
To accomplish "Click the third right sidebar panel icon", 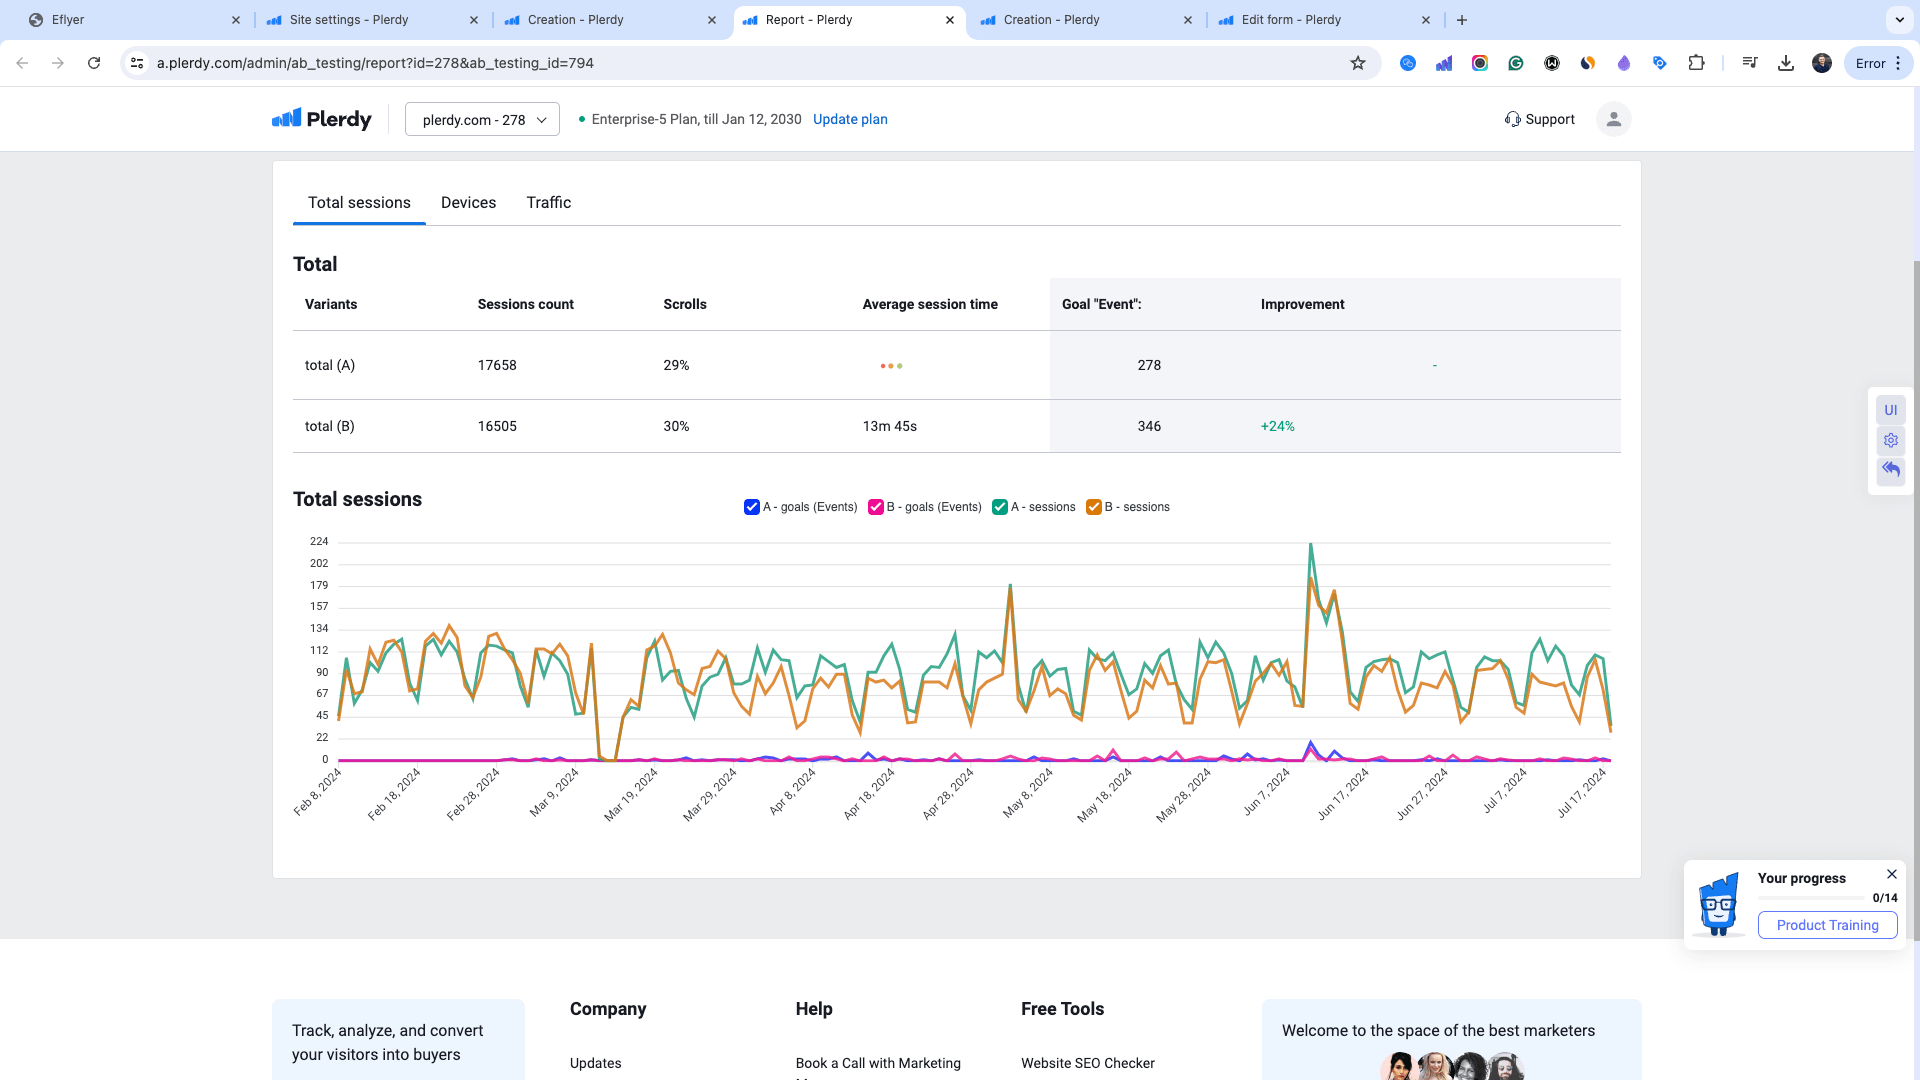I will pyautogui.click(x=1891, y=469).
